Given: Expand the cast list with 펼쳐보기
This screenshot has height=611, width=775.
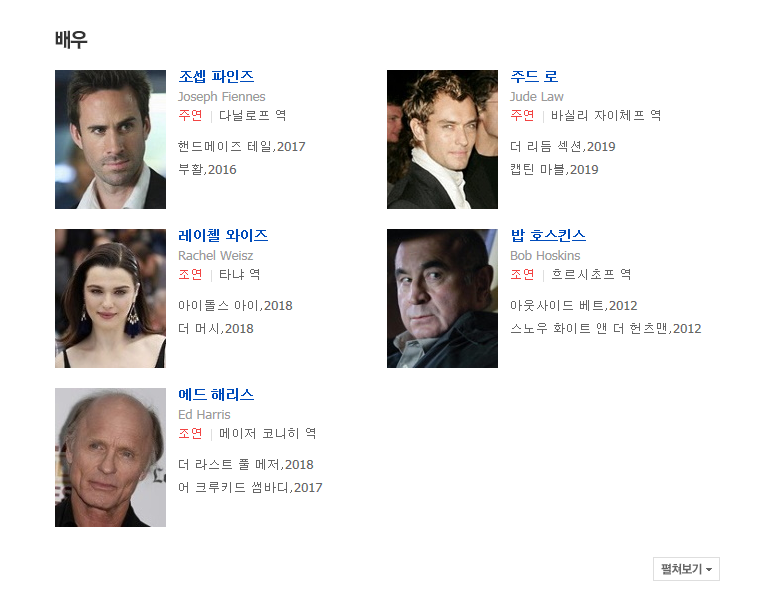Looking at the screenshot, I should 686,569.
